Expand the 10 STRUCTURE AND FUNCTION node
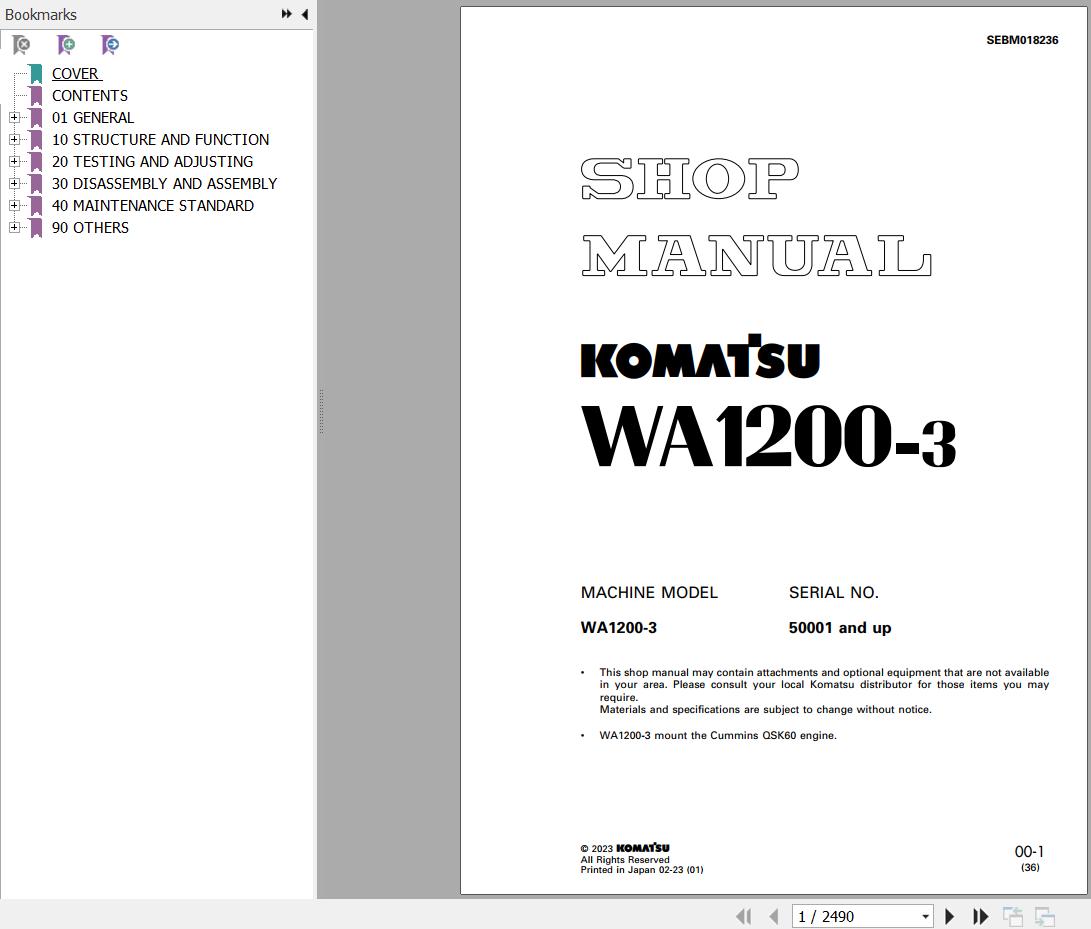 click(x=14, y=140)
